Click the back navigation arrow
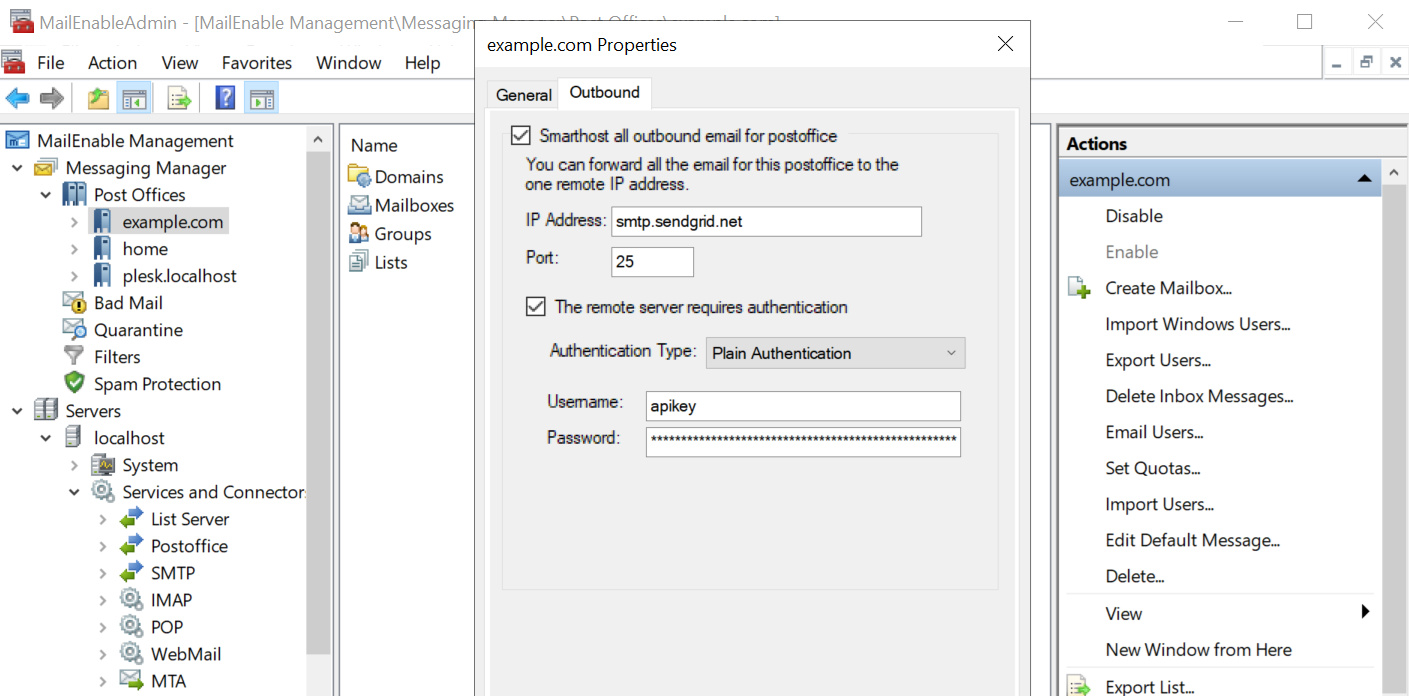1409x696 pixels. [x=20, y=97]
